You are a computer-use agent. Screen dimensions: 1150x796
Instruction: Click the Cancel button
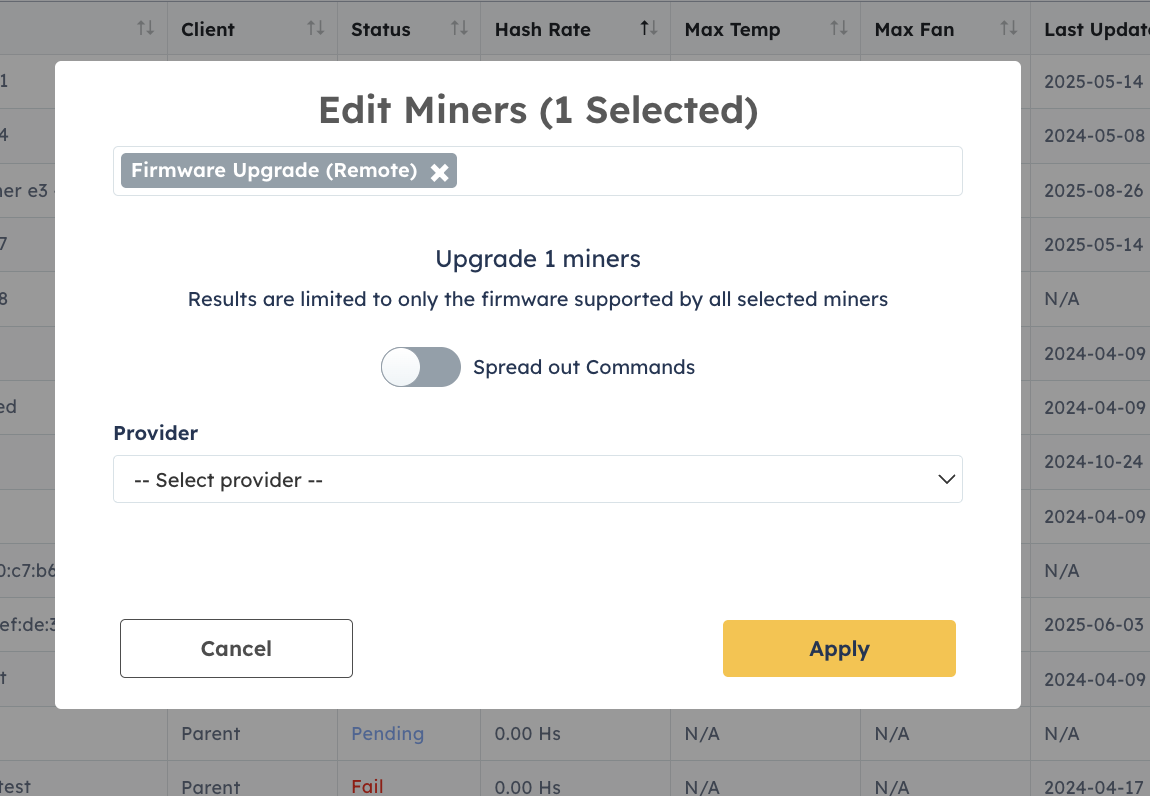coord(236,648)
